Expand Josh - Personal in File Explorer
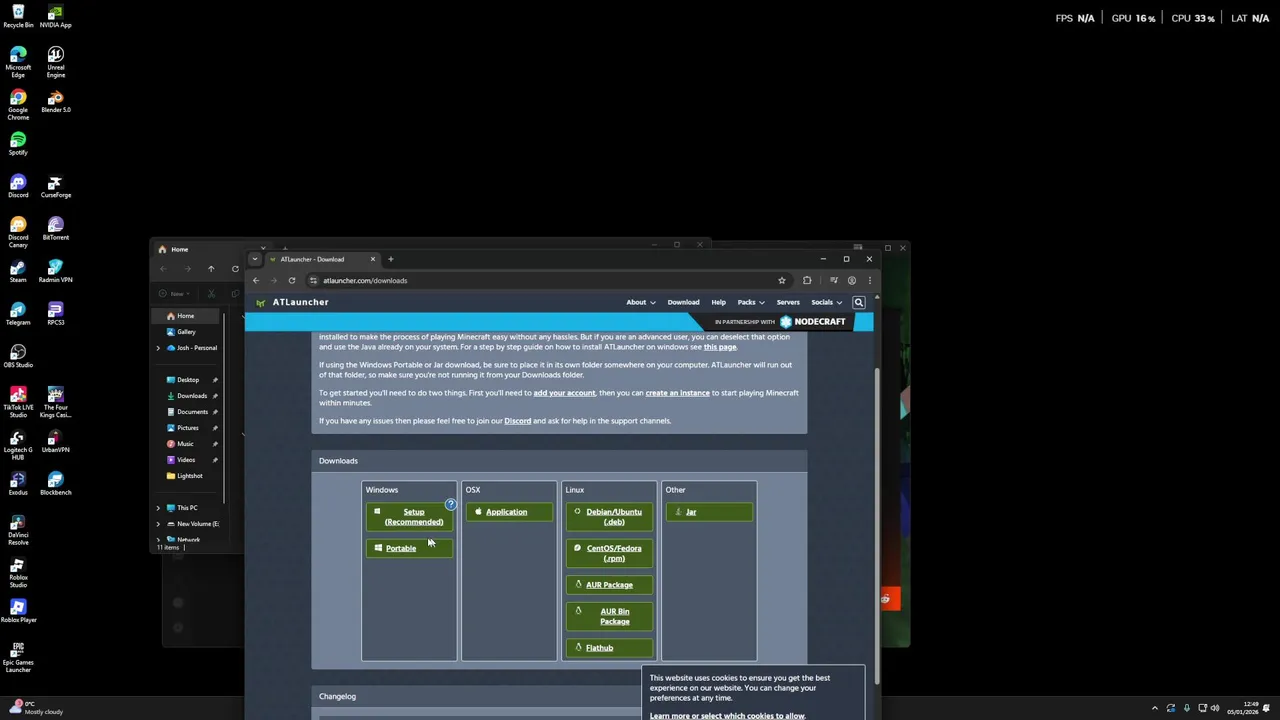Image resolution: width=1280 pixels, height=720 pixels. pos(158,348)
